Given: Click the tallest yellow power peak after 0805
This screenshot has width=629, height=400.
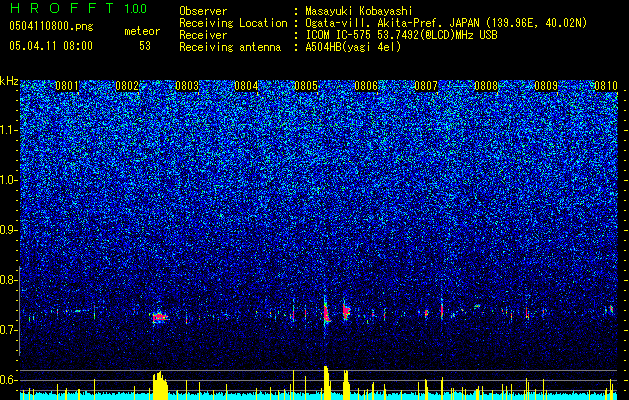Looking at the screenshot, I should click(327, 383).
